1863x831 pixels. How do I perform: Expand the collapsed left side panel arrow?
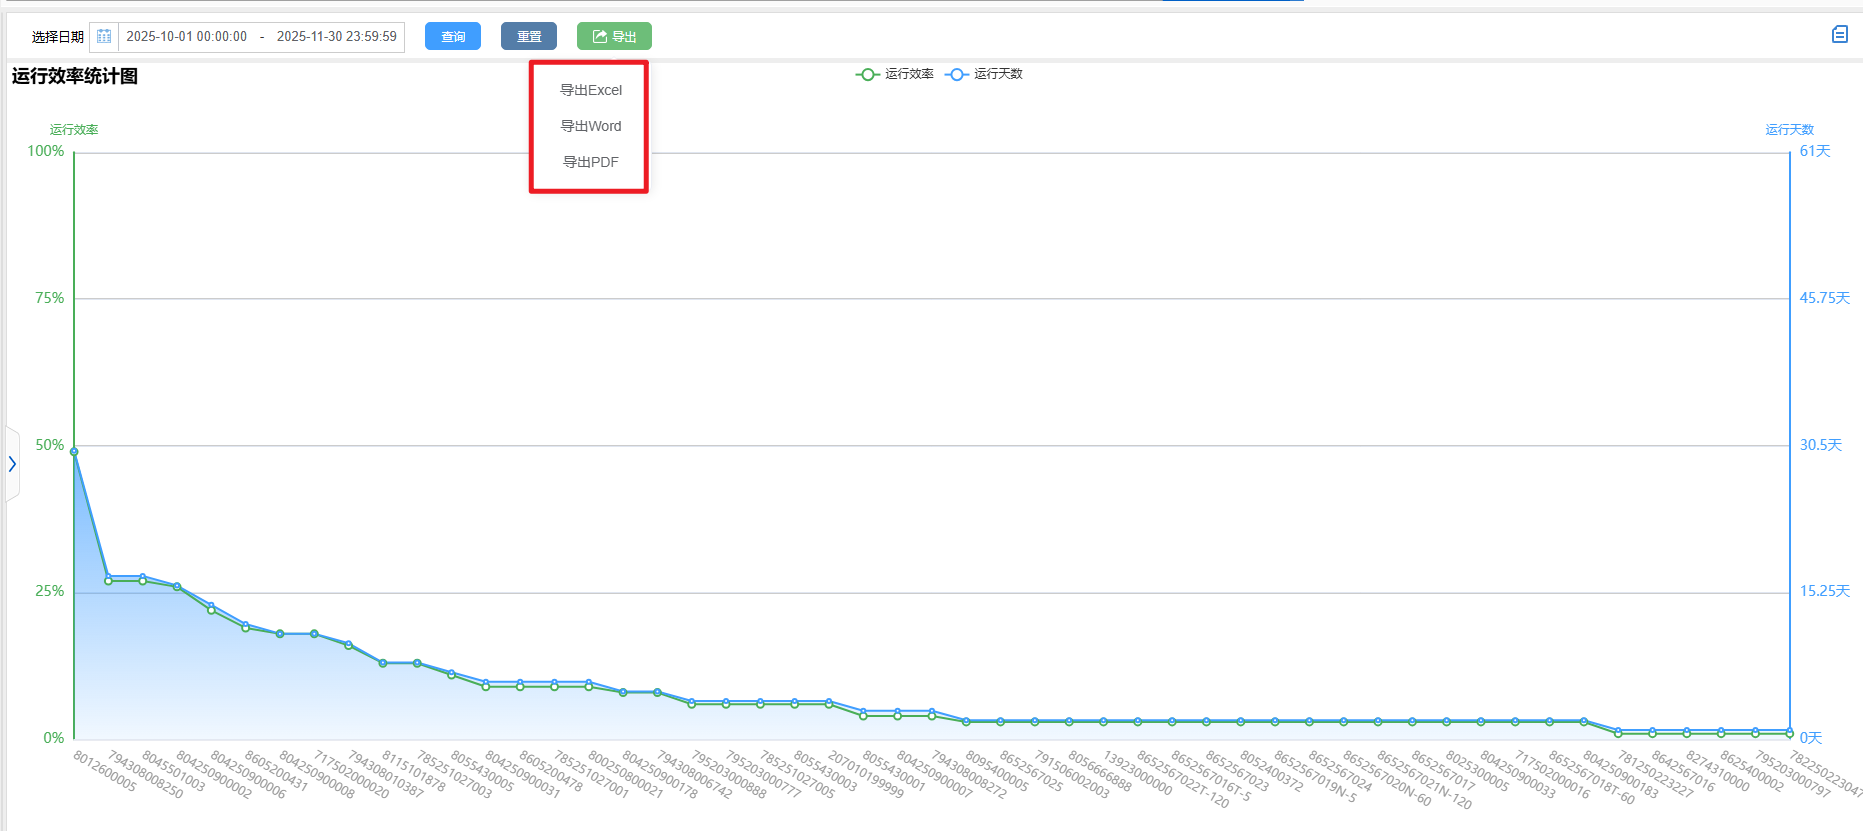pos(12,464)
